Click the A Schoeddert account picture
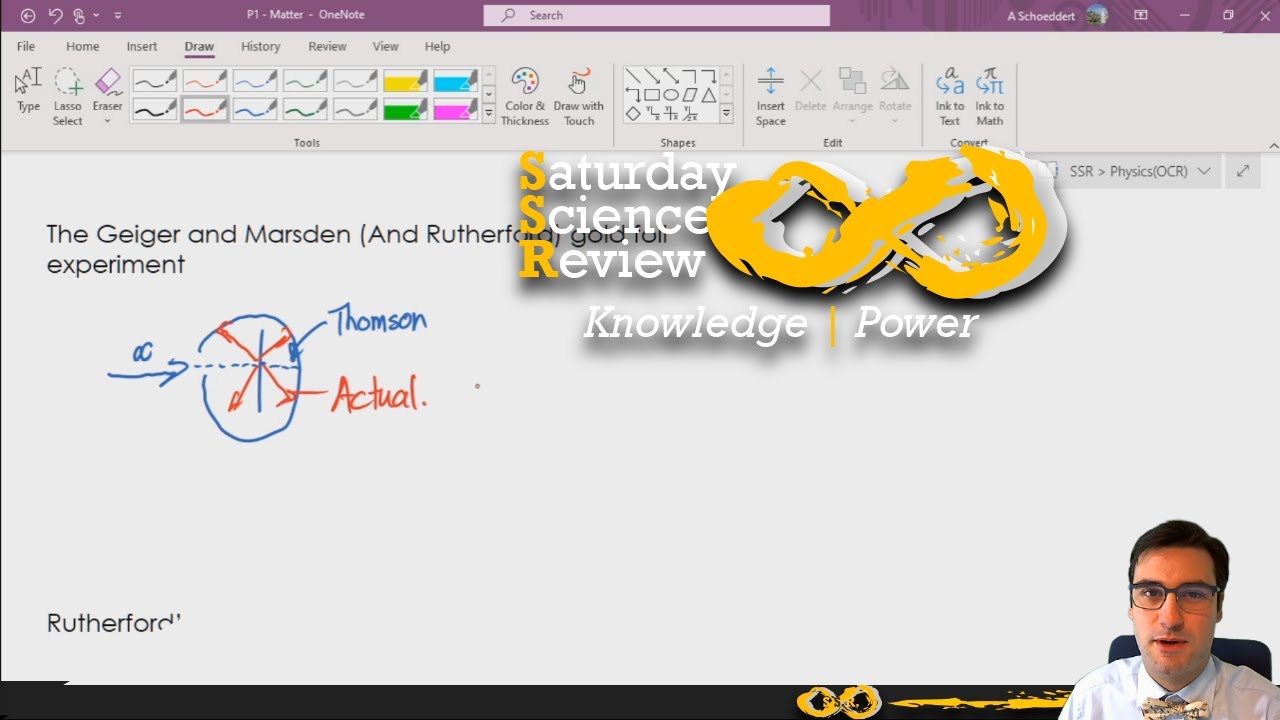The image size is (1280, 720). [x=1097, y=15]
